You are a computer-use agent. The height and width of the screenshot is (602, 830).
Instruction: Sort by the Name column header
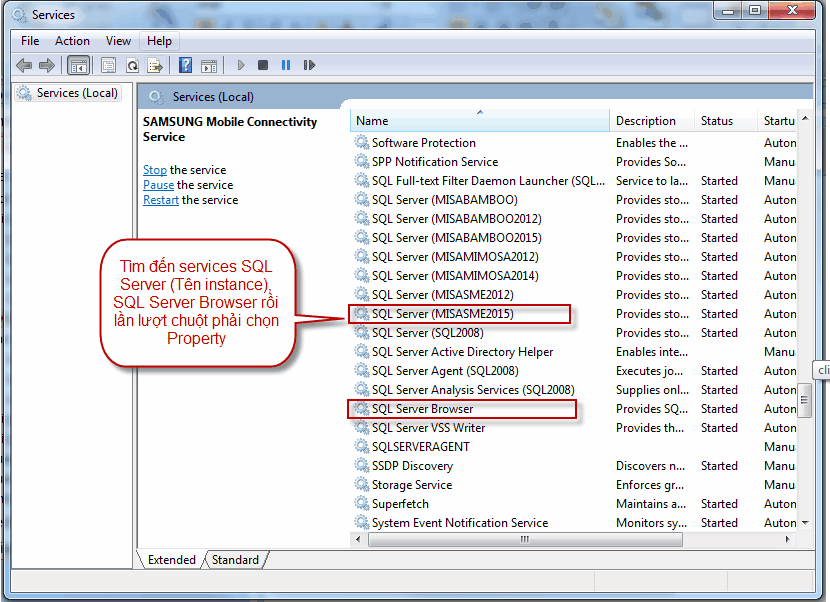coord(480,121)
